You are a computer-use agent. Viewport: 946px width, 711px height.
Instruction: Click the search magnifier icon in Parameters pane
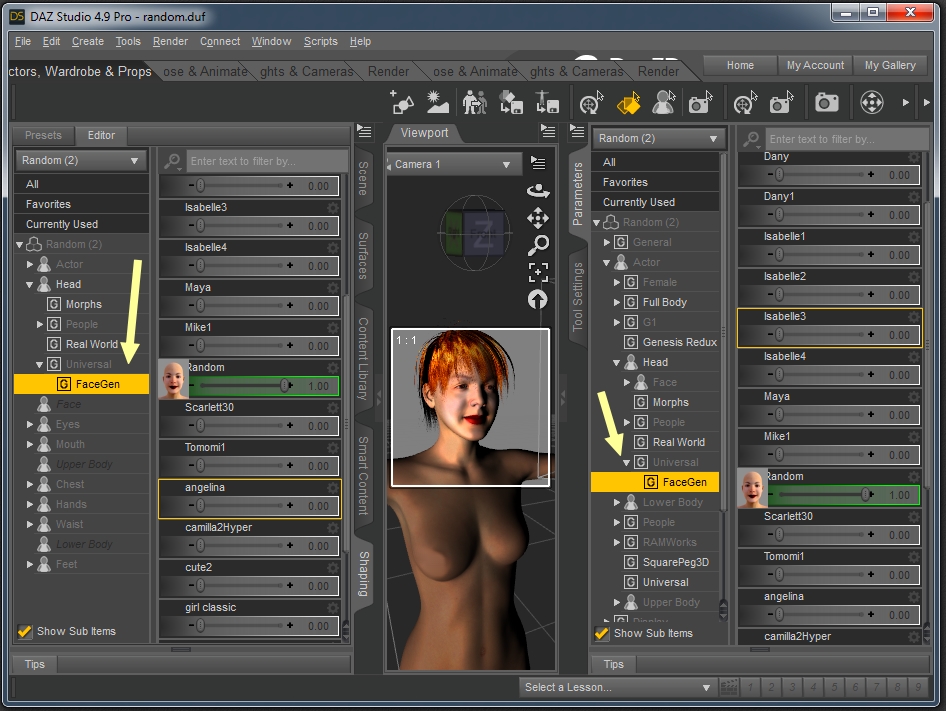point(751,139)
